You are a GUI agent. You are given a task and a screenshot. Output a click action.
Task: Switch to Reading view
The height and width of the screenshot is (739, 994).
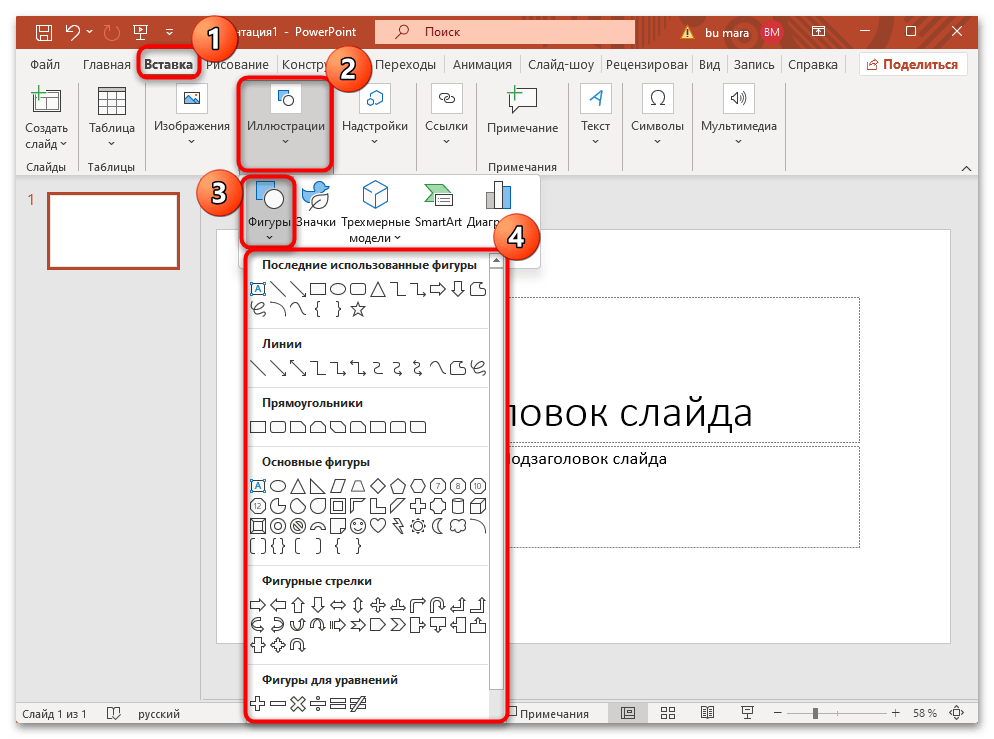click(x=707, y=713)
